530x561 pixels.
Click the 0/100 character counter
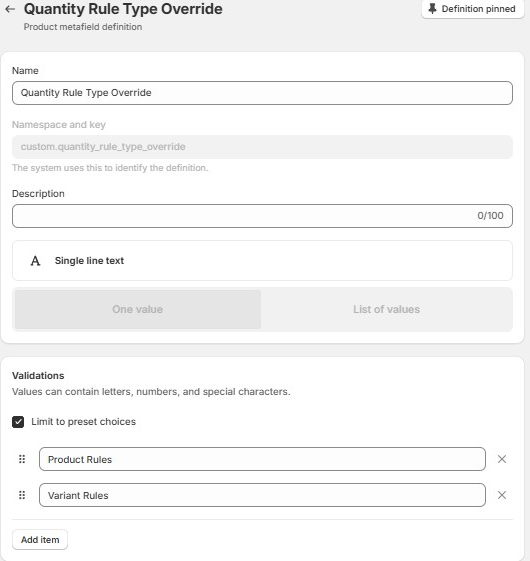tap(490, 216)
